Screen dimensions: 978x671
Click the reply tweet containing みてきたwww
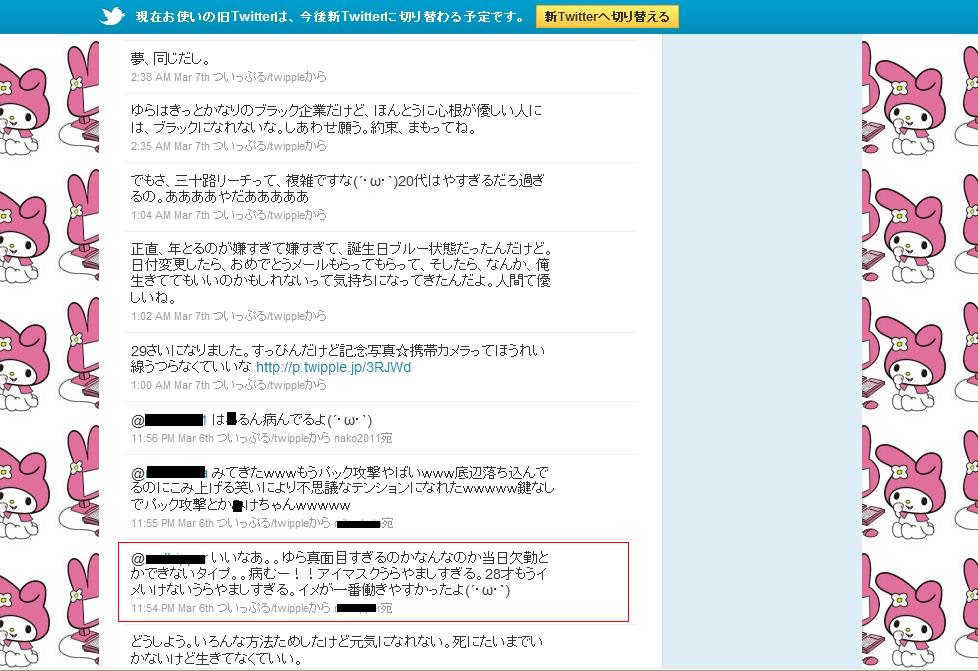tap(342, 488)
